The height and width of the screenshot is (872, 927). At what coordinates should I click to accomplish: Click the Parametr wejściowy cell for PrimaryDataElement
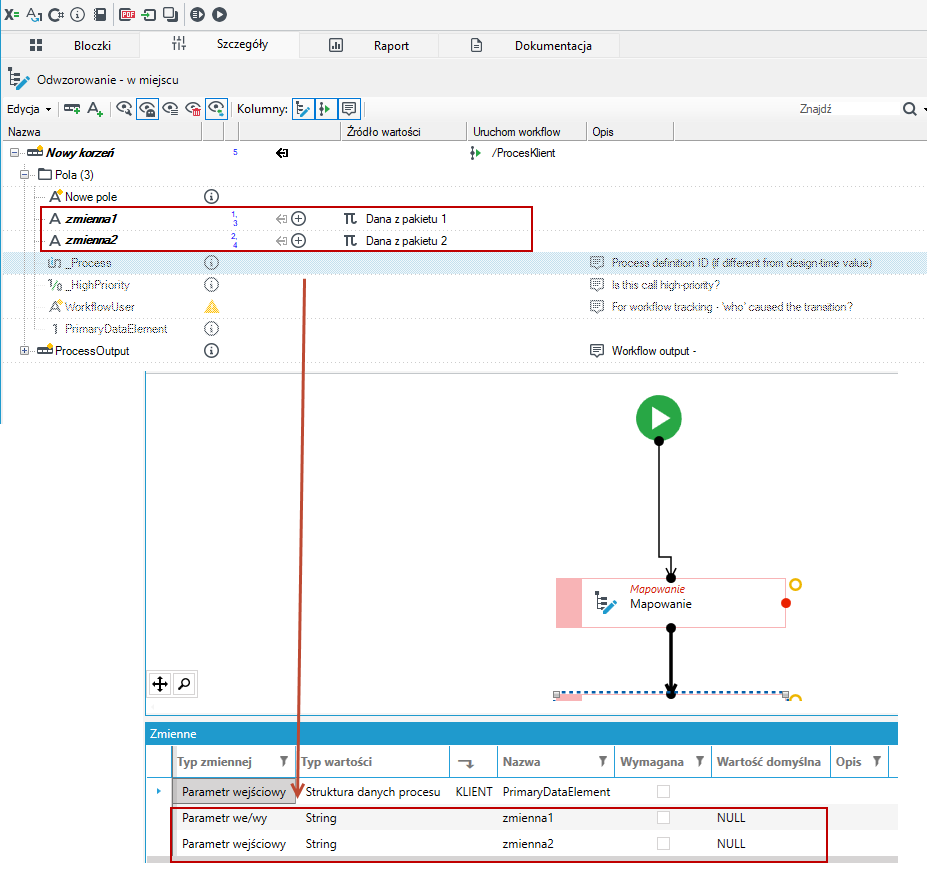point(234,792)
